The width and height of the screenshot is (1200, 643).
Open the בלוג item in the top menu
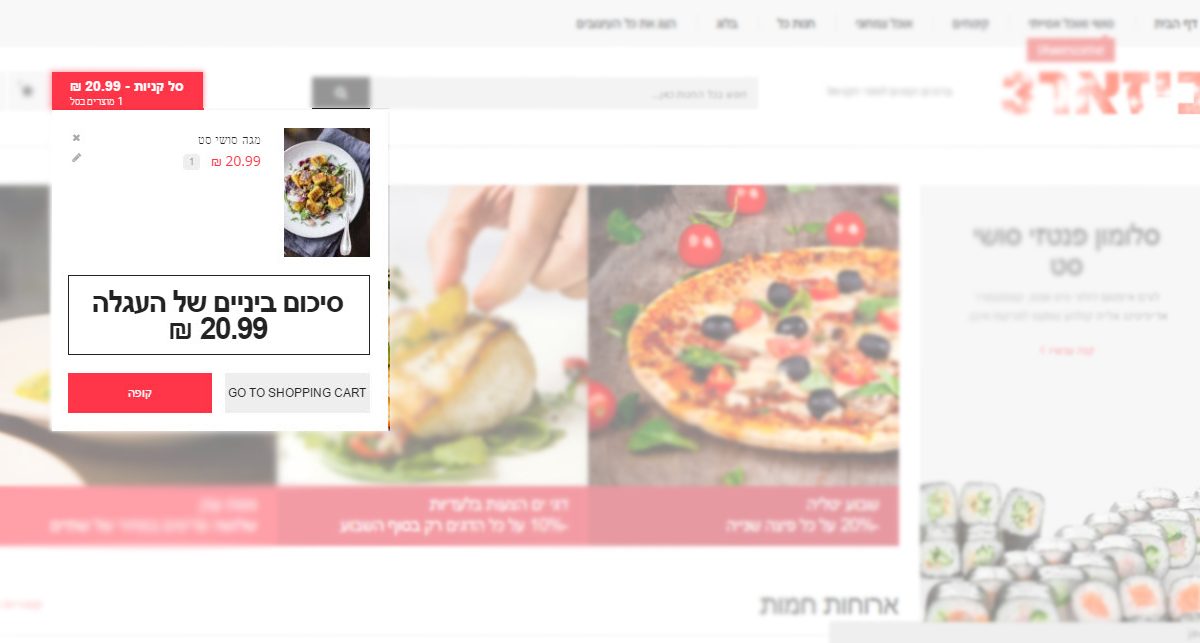coord(727,23)
